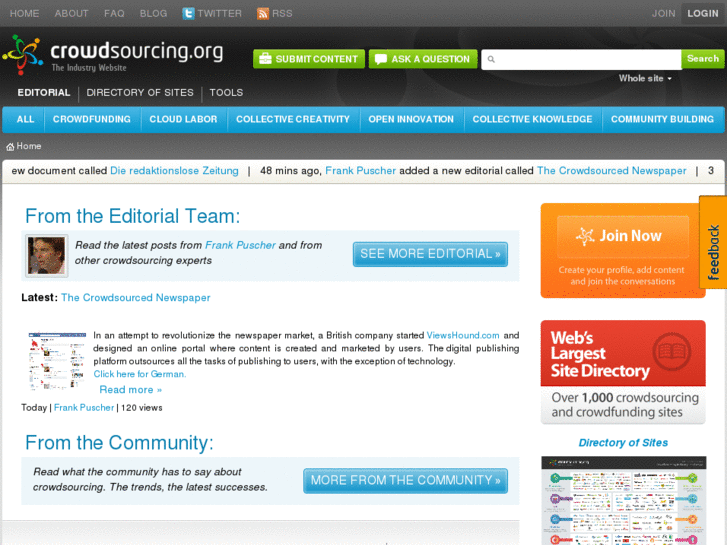Click the newspaper article thumbnail image
Viewport: 727px width, 545px height.
[57, 361]
